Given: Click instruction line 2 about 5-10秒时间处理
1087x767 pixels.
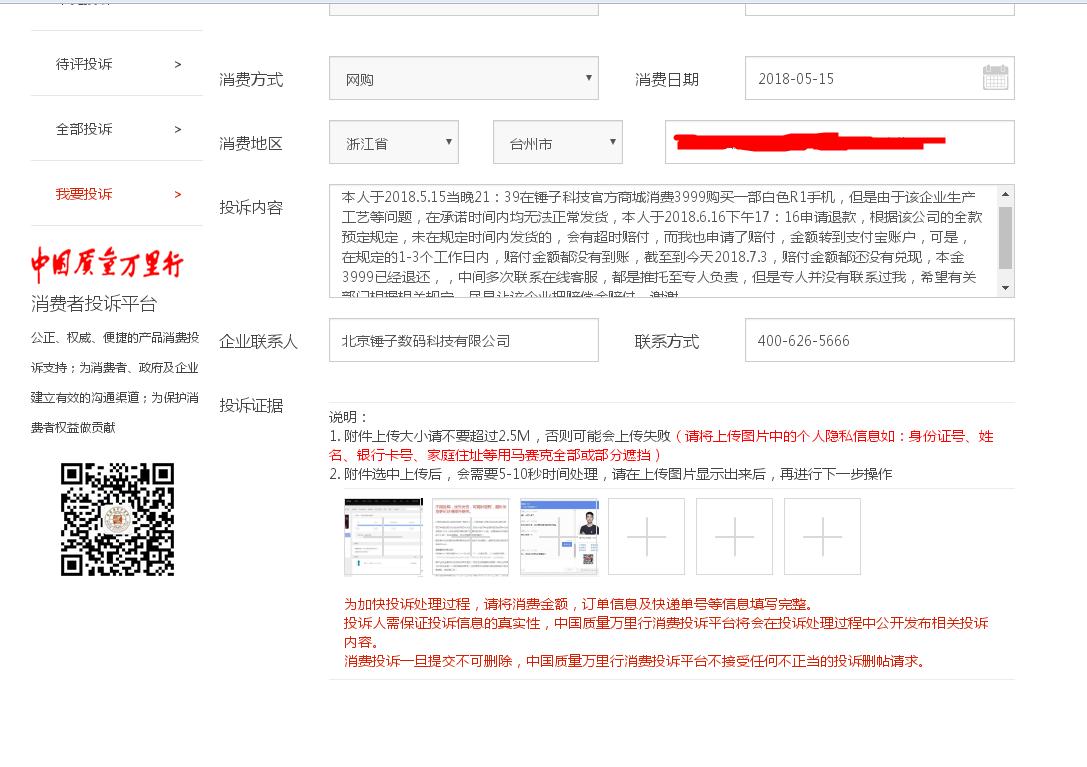Looking at the screenshot, I should pos(611,474).
